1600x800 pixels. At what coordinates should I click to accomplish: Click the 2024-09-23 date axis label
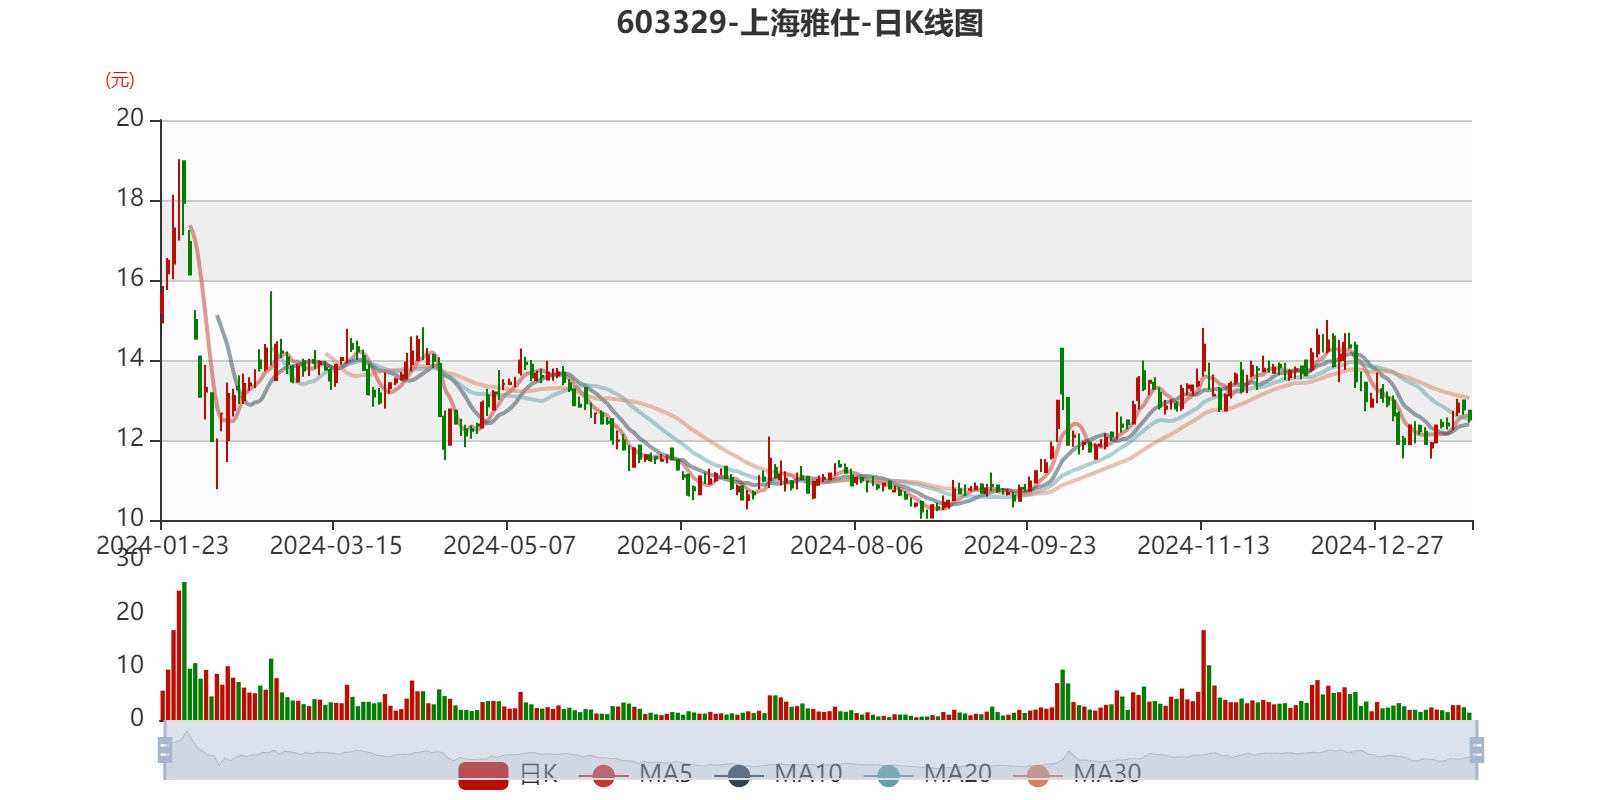[x=1030, y=546]
